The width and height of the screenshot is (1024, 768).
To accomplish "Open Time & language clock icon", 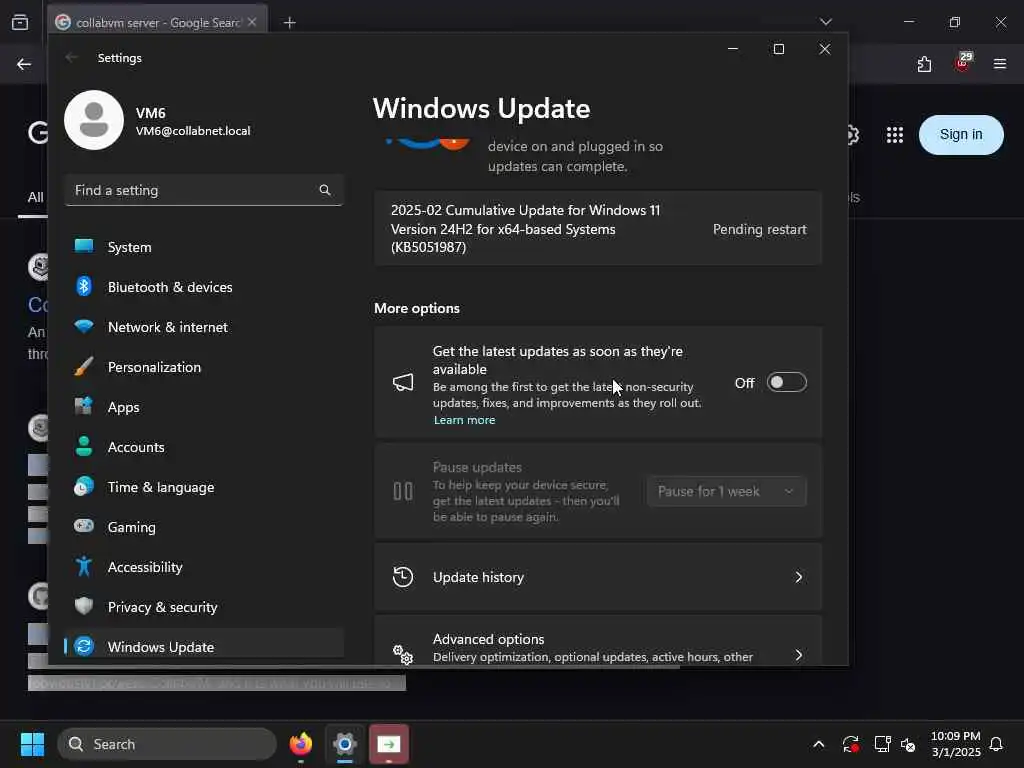I will [84, 487].
